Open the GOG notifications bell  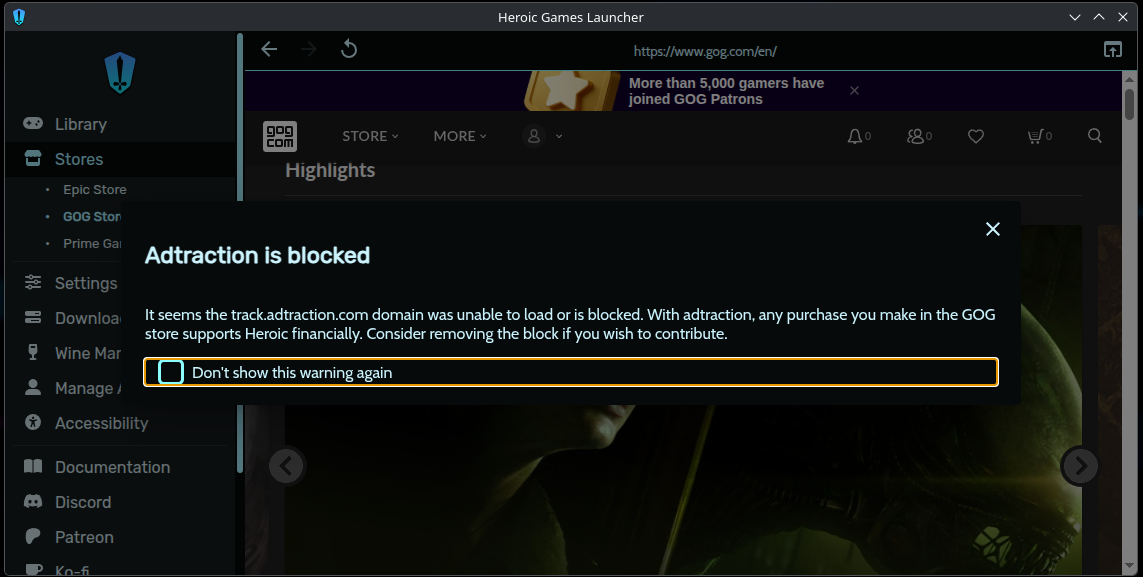(855, 136)
